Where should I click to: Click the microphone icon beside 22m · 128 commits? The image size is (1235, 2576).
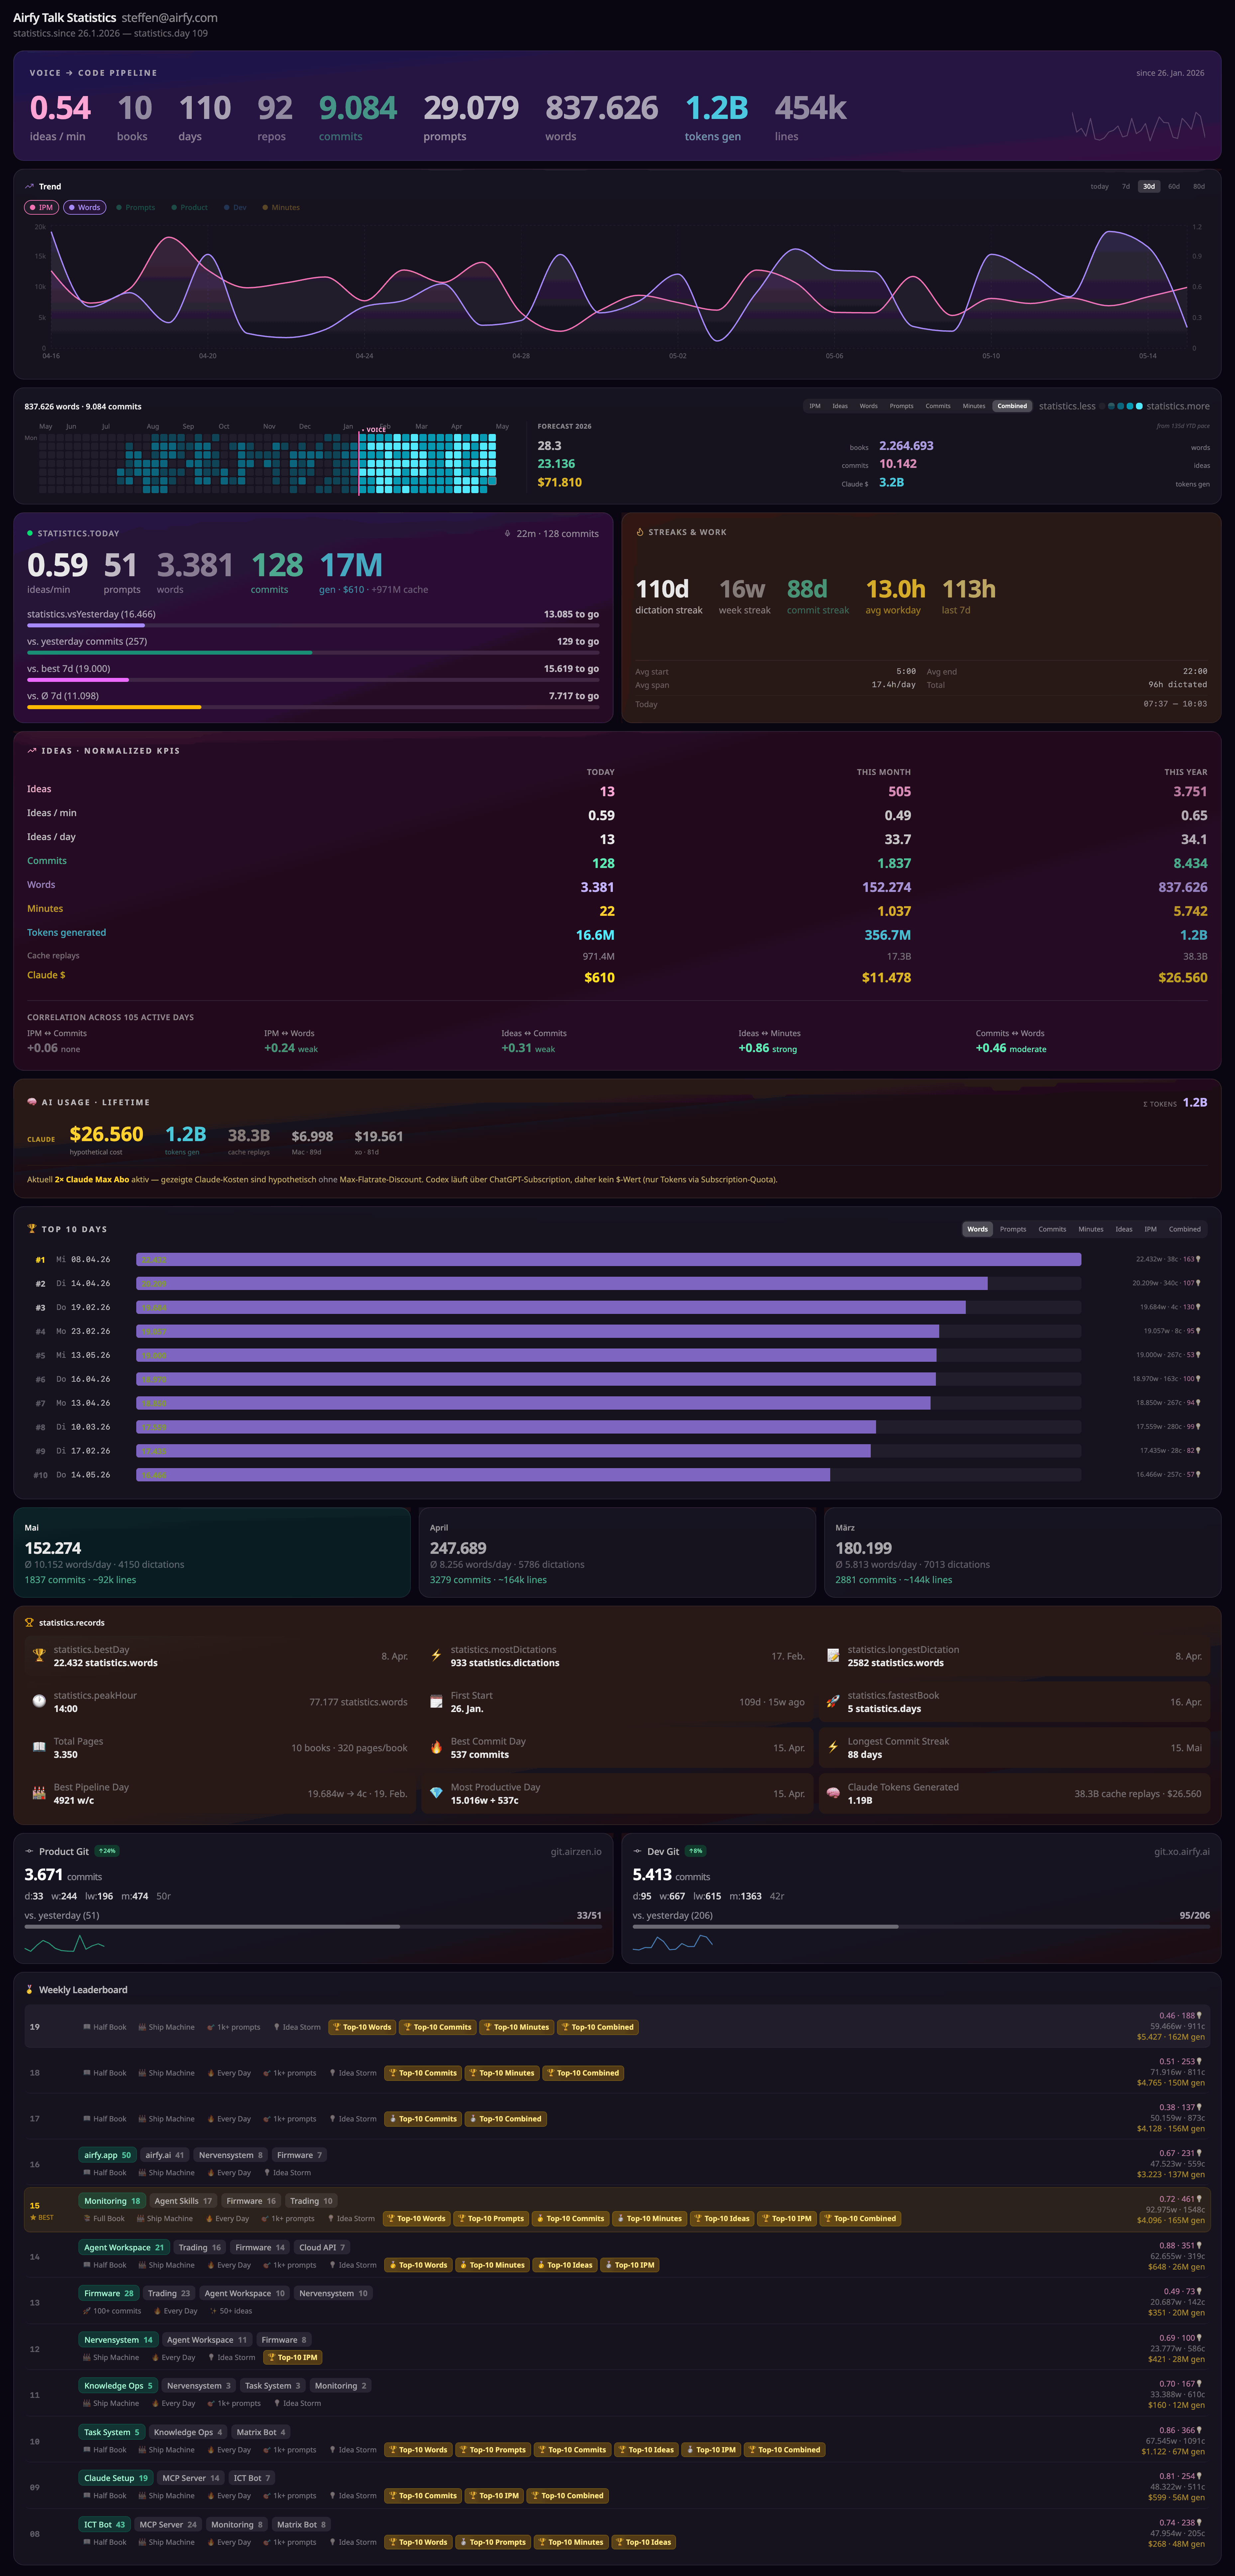point(508,533)
